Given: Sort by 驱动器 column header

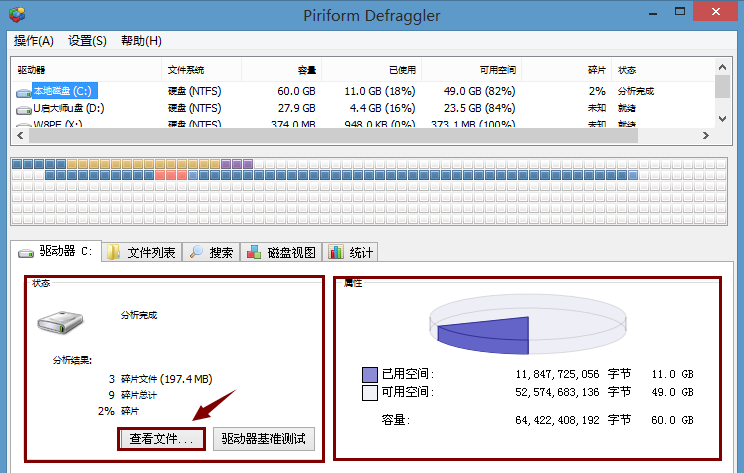Looking at the screenshot, I should tap(86, 70).
